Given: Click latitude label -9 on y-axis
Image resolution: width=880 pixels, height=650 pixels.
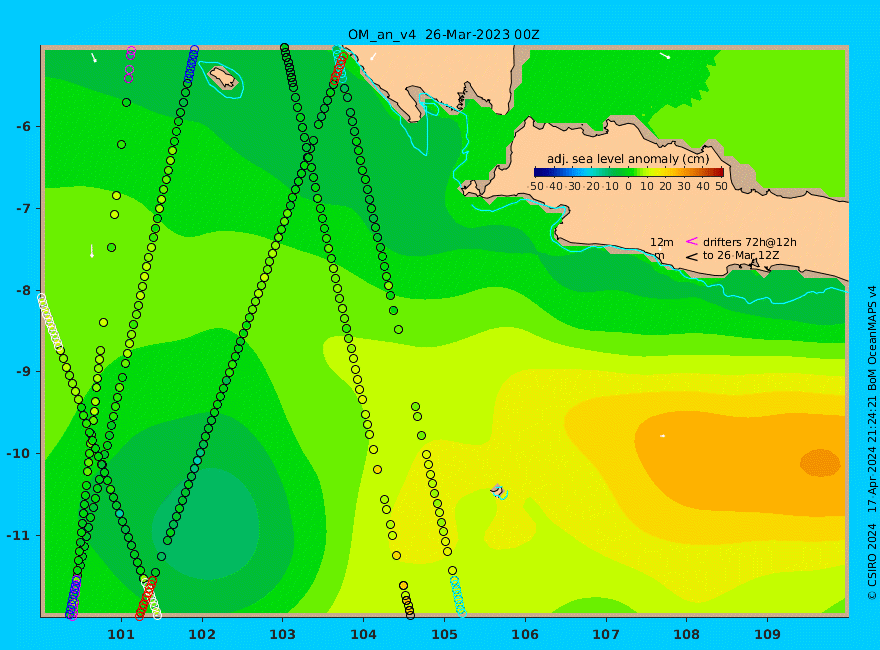Looking at the screenshot, I should click(25, 372).
